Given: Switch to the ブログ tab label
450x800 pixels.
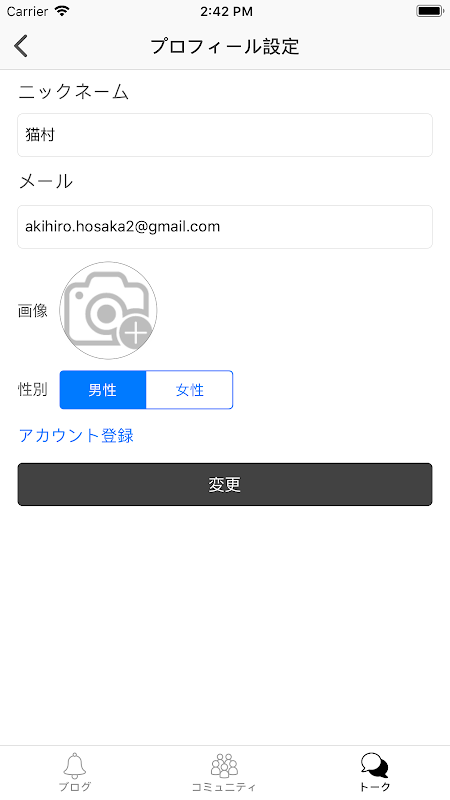Looking at the screenshot, I should (x=75, y=787).
